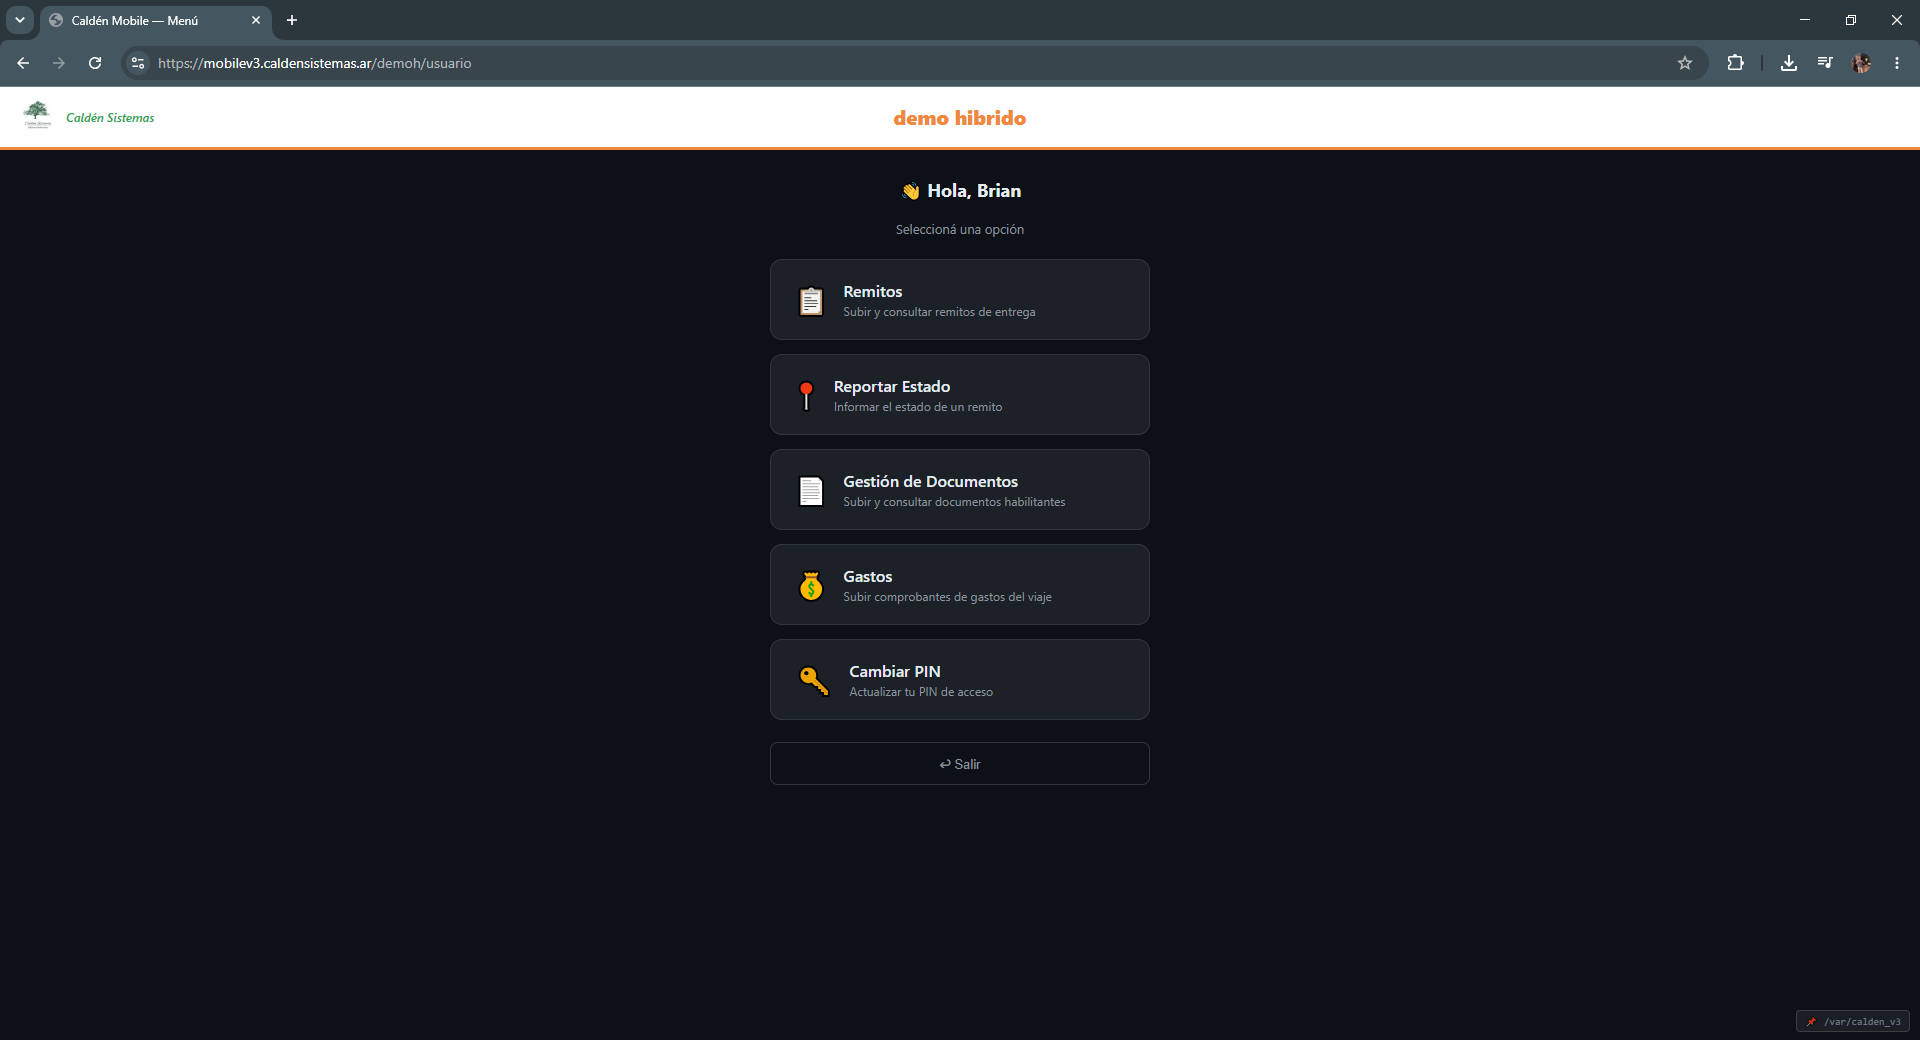The width and height of the screenshot is (1920, 1040).
Task: Open the media control icon
Action: pyautogui.click(x=1825, y=63)
